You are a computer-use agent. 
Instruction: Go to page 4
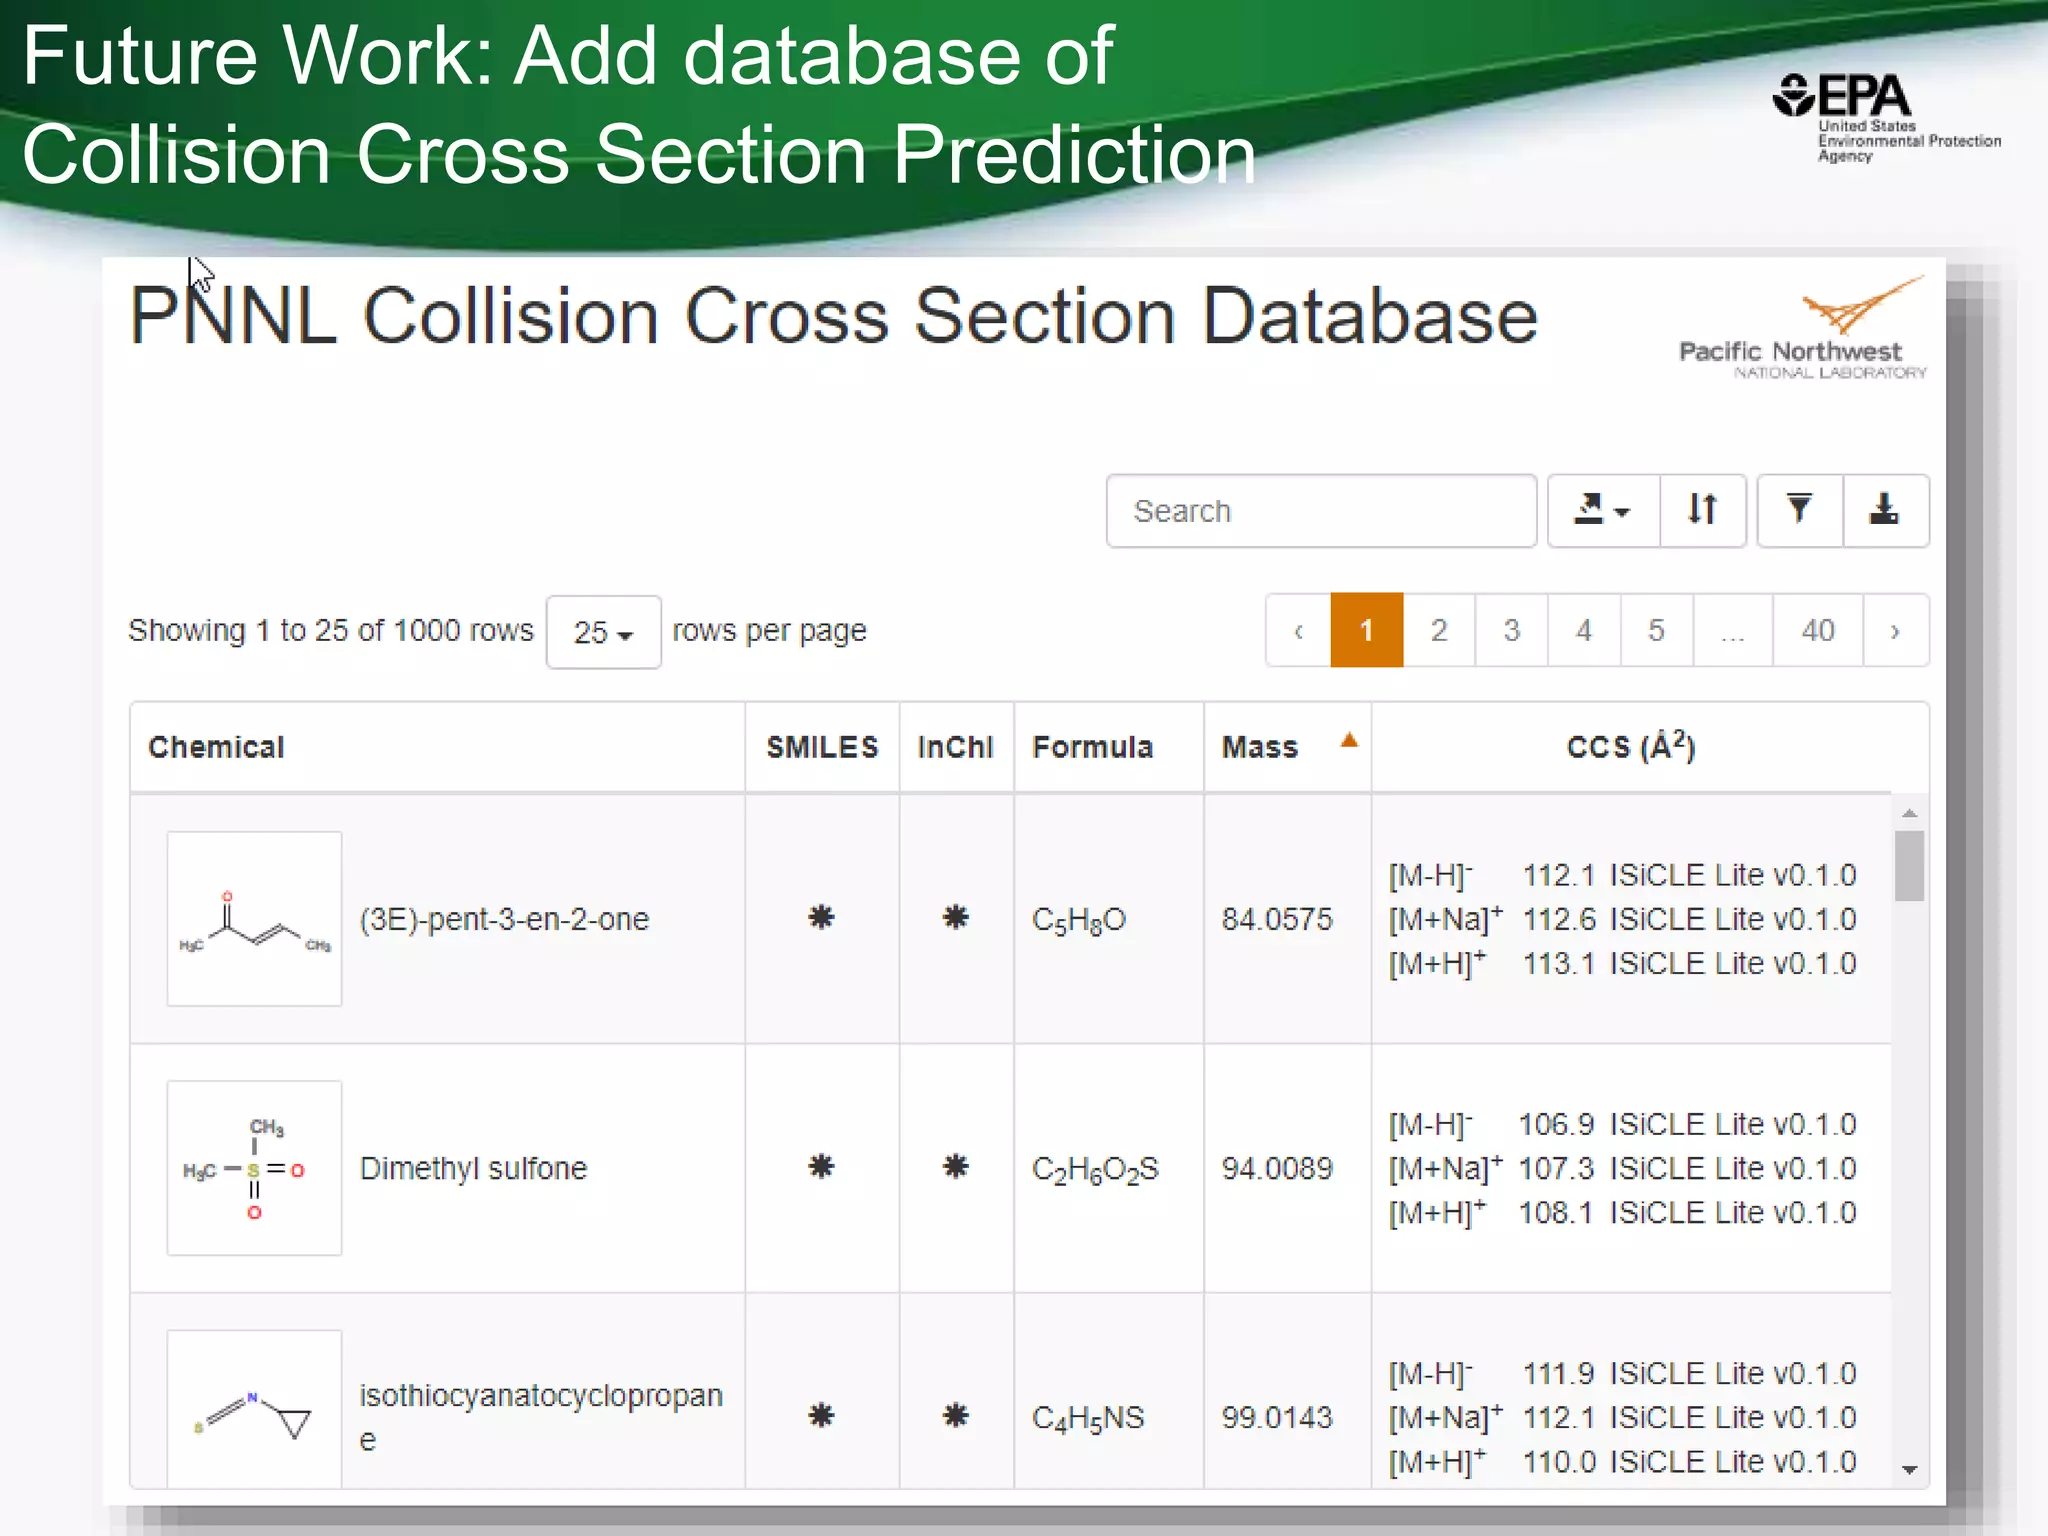1584,630
